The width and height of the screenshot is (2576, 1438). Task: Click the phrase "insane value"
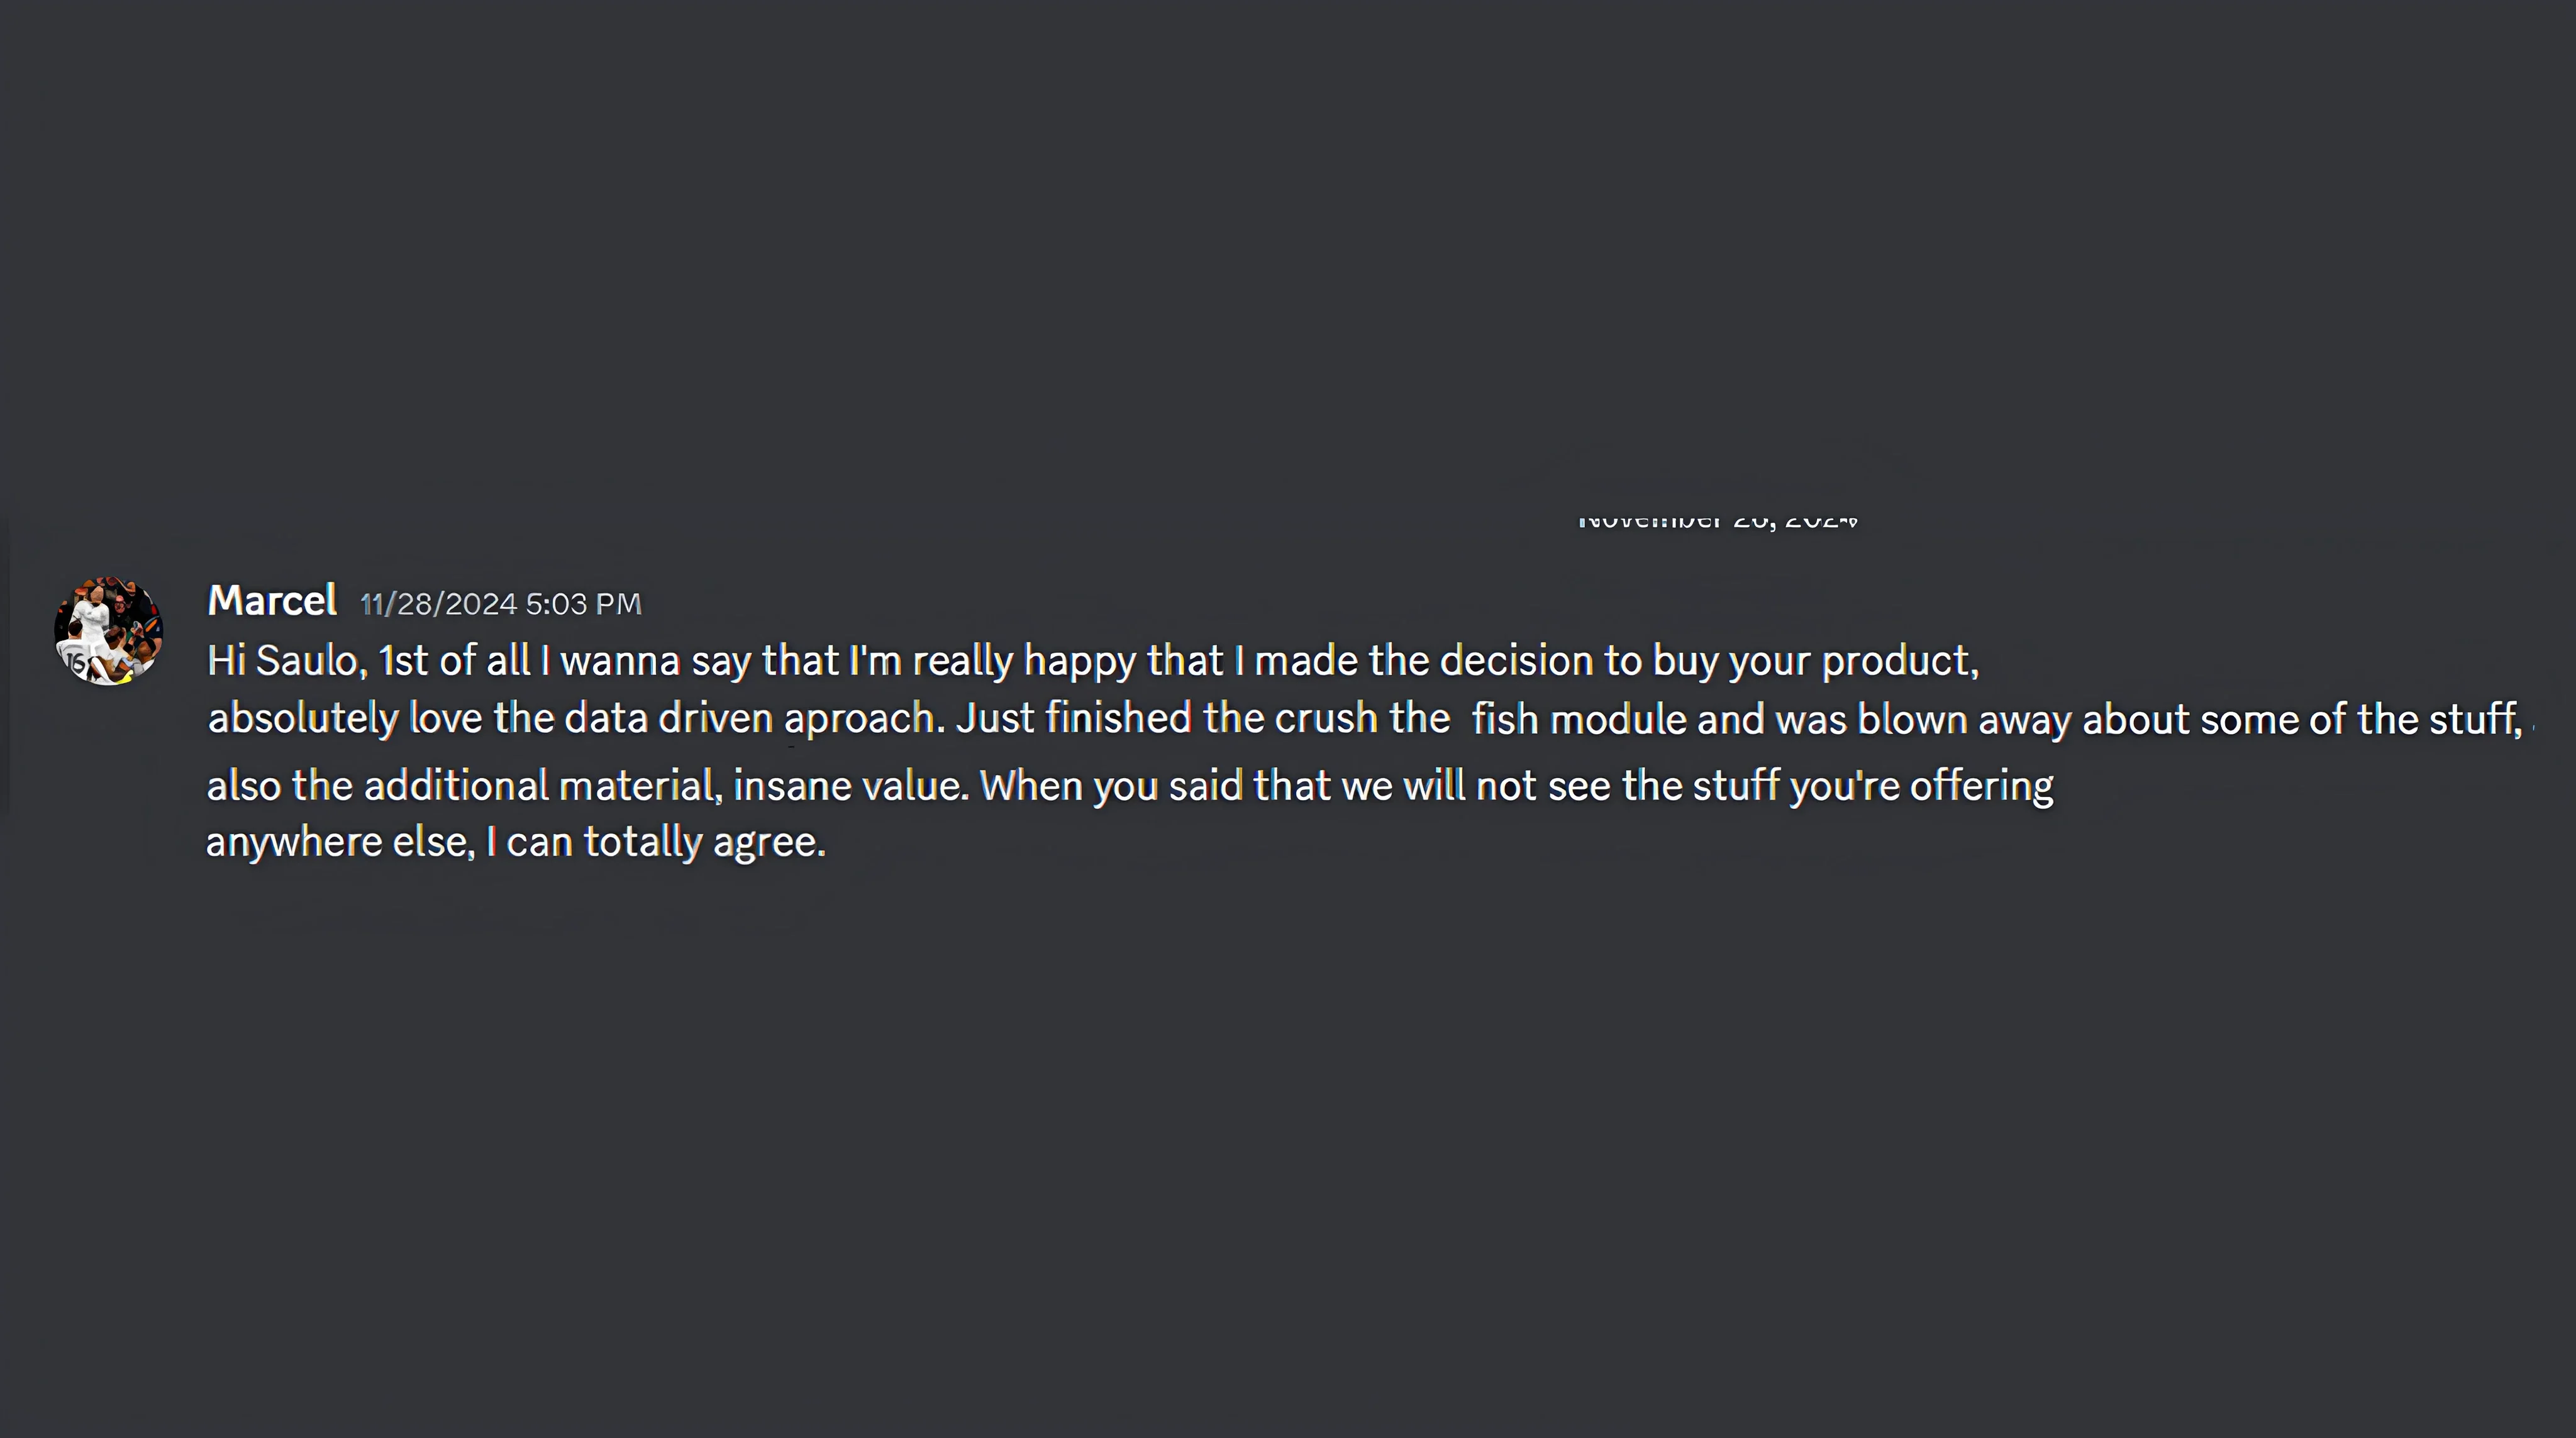pyautogui.click(x=850, y=786)
